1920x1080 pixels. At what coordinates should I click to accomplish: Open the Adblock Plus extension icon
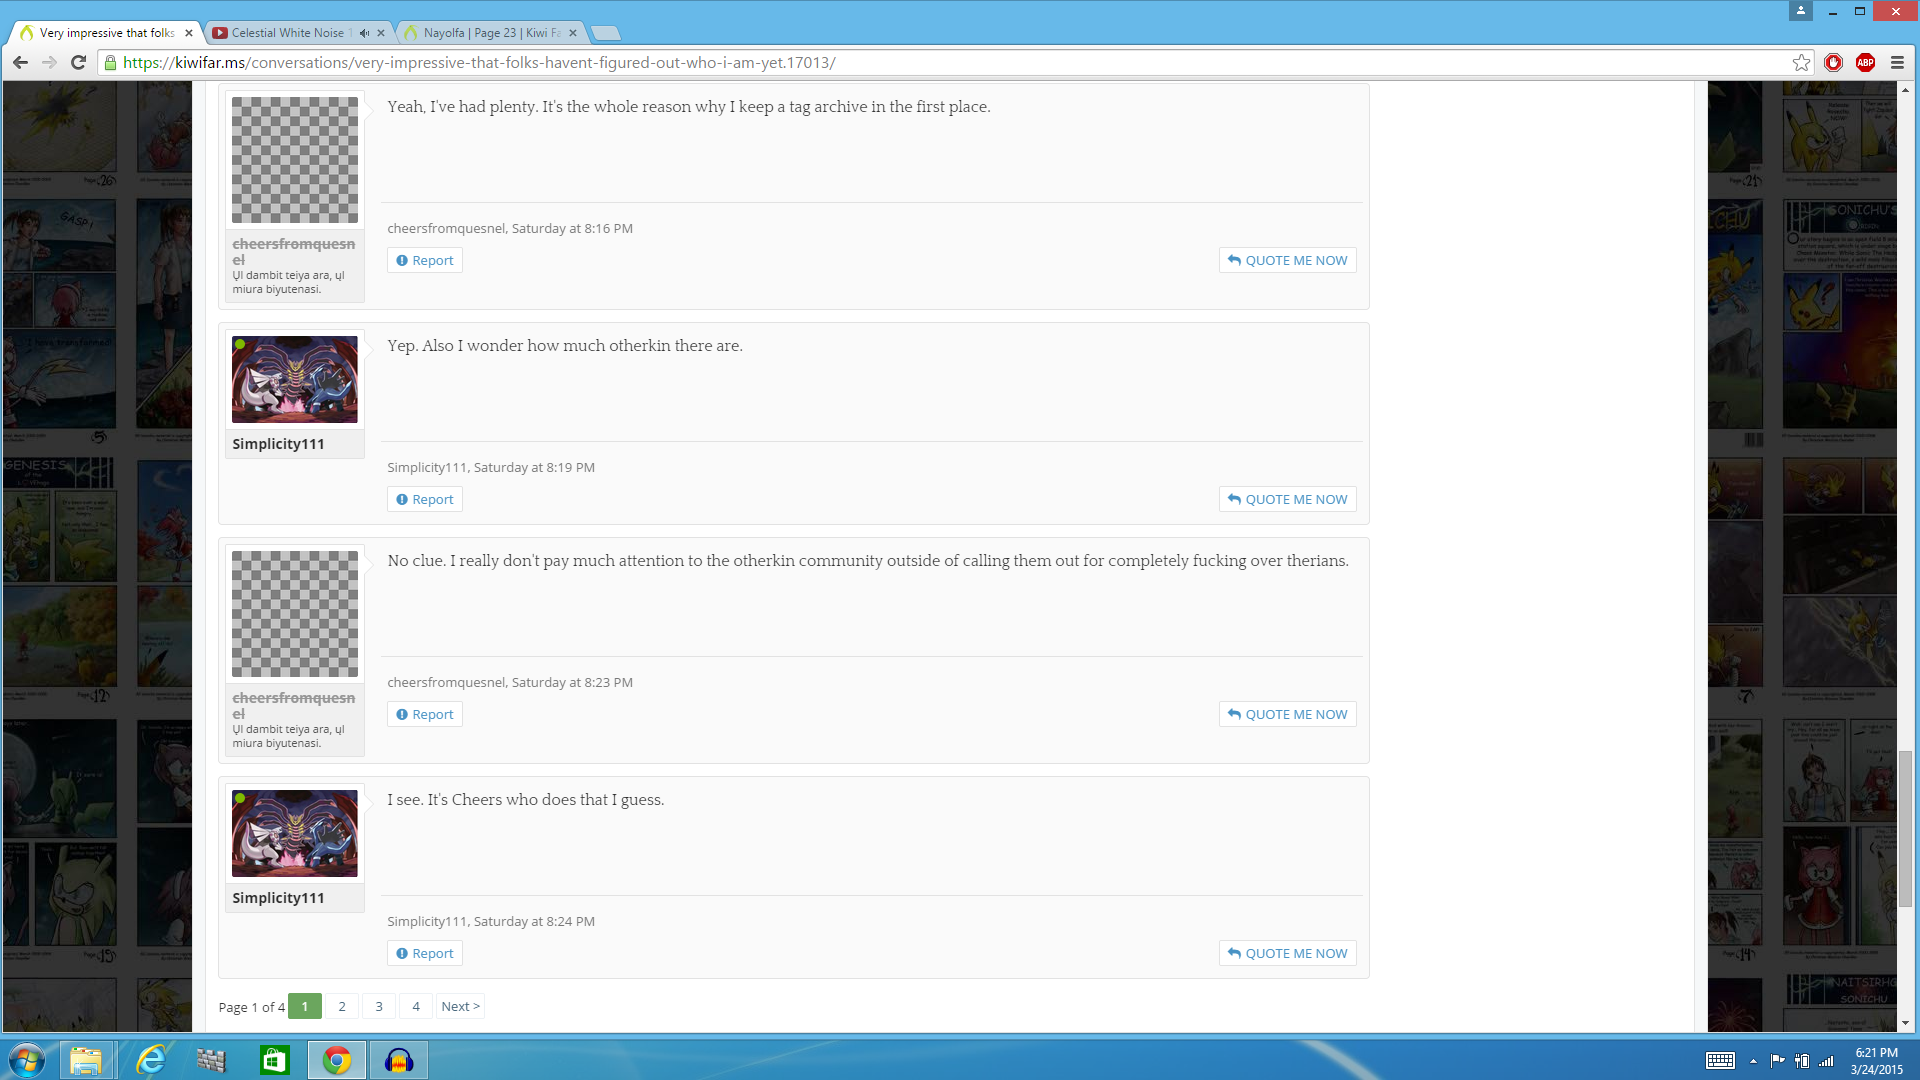(x=1865, y=62)
